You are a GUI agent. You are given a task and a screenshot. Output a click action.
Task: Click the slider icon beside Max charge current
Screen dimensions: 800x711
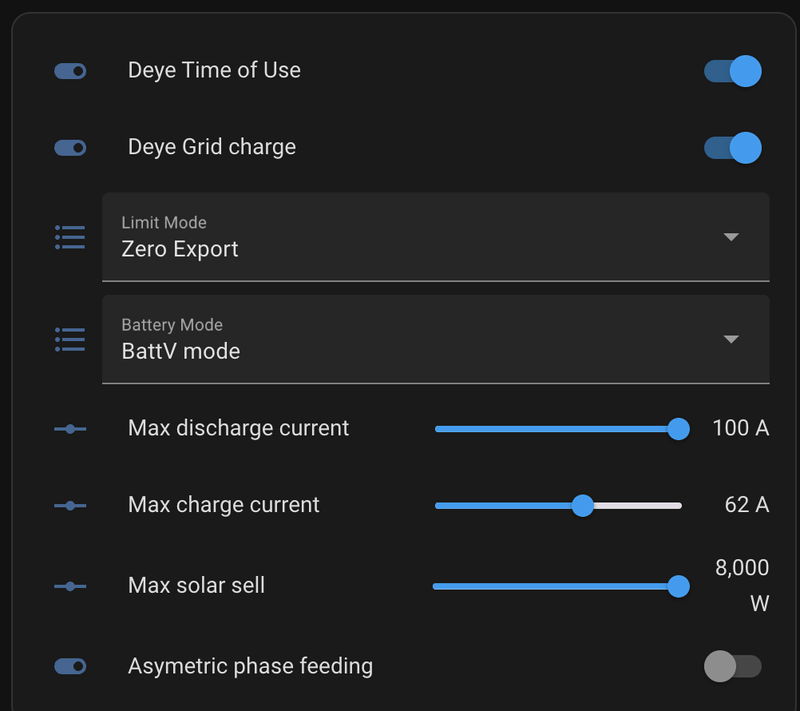pos(70,506)
